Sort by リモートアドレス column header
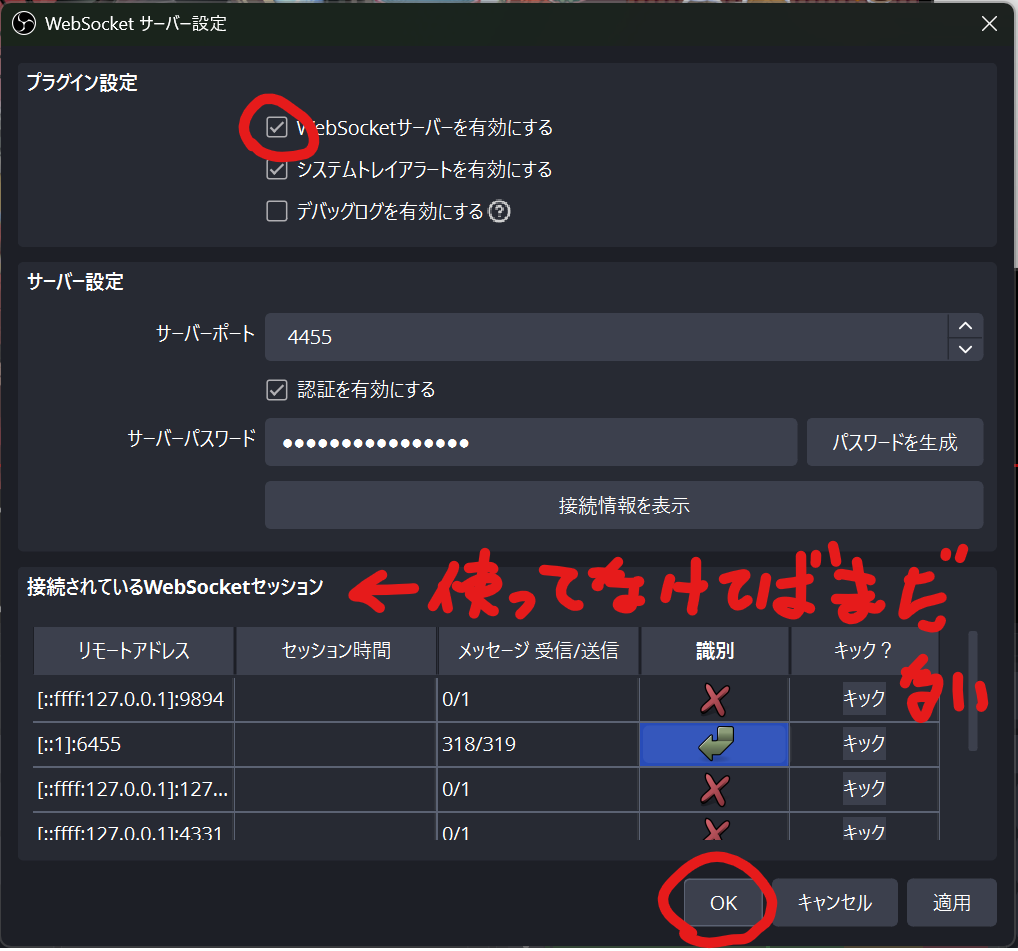This screenshot has width=1018, height=951. click(134, 650)
